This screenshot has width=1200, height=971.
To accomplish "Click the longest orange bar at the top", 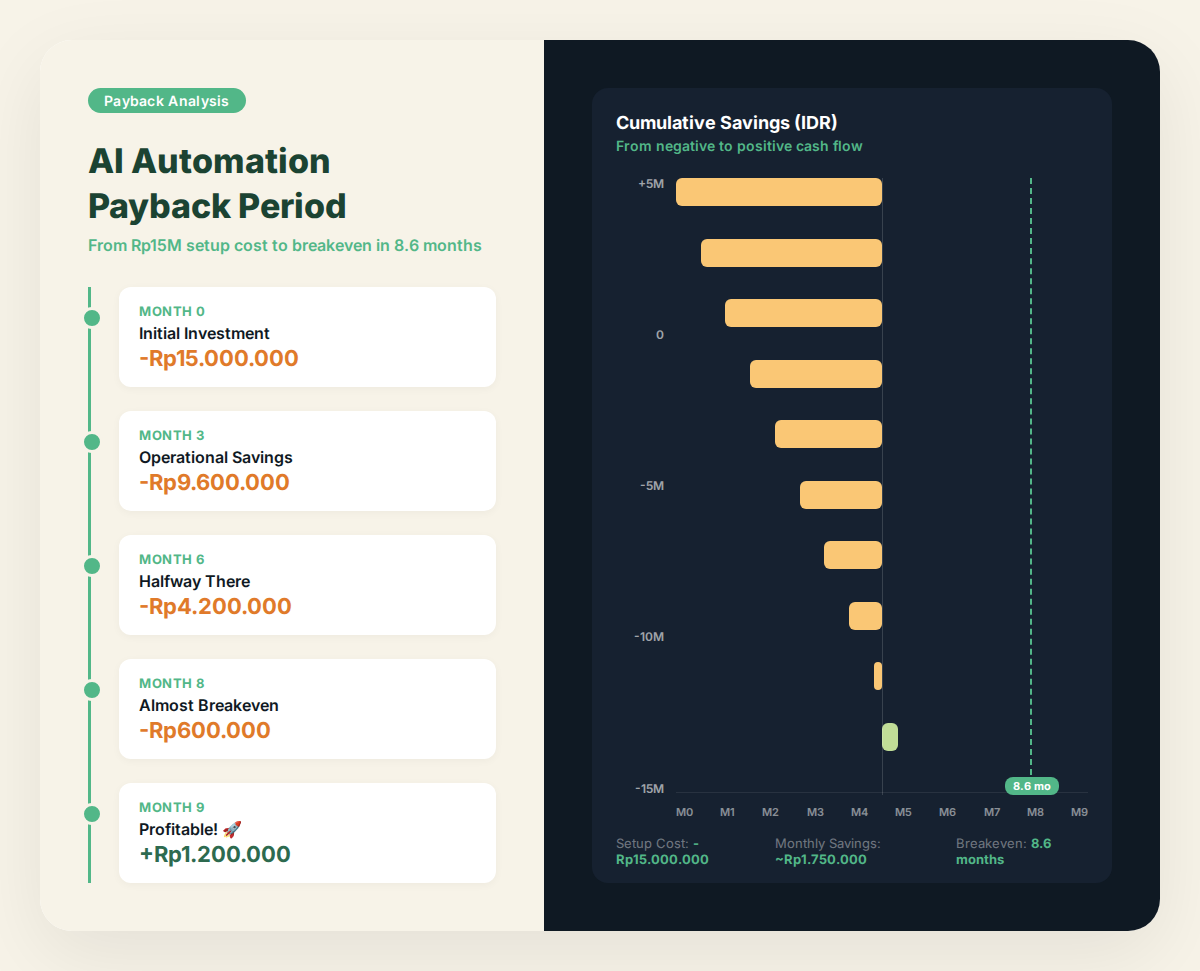I will point(779,192).
